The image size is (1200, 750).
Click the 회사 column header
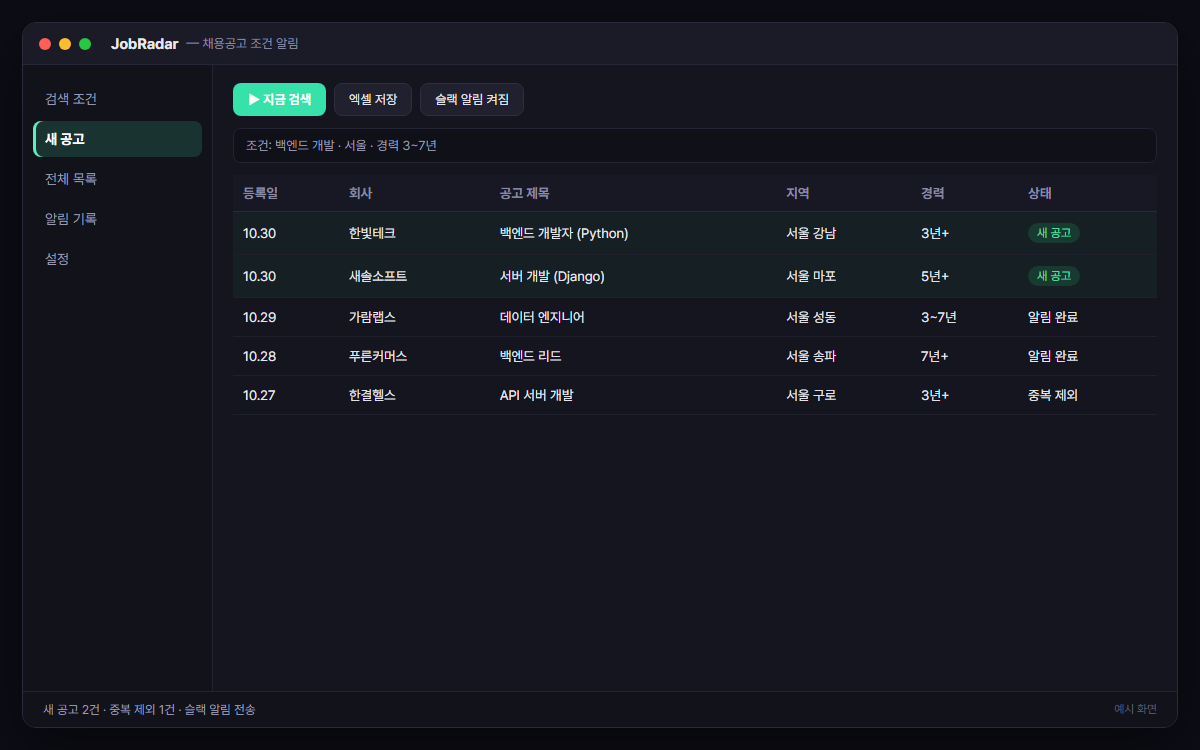(360, 193)
